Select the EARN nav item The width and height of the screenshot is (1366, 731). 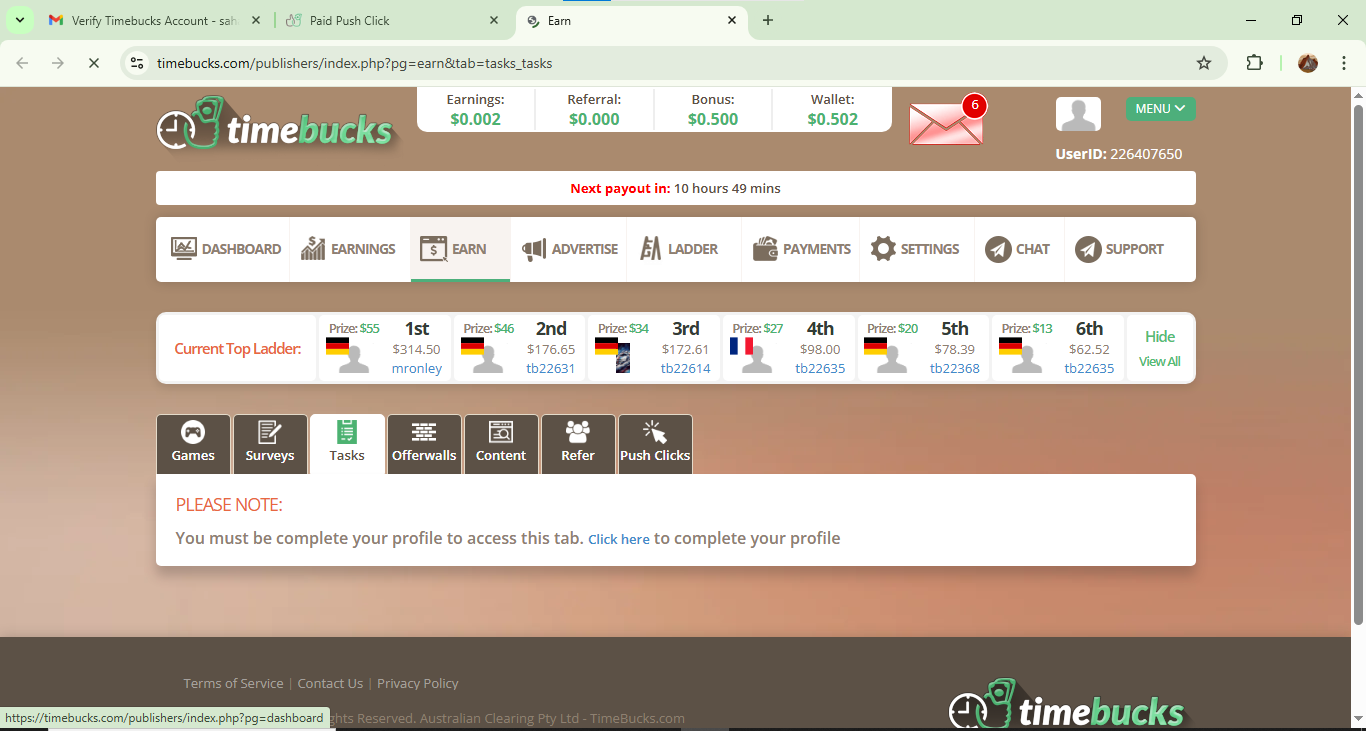(460, 249)
